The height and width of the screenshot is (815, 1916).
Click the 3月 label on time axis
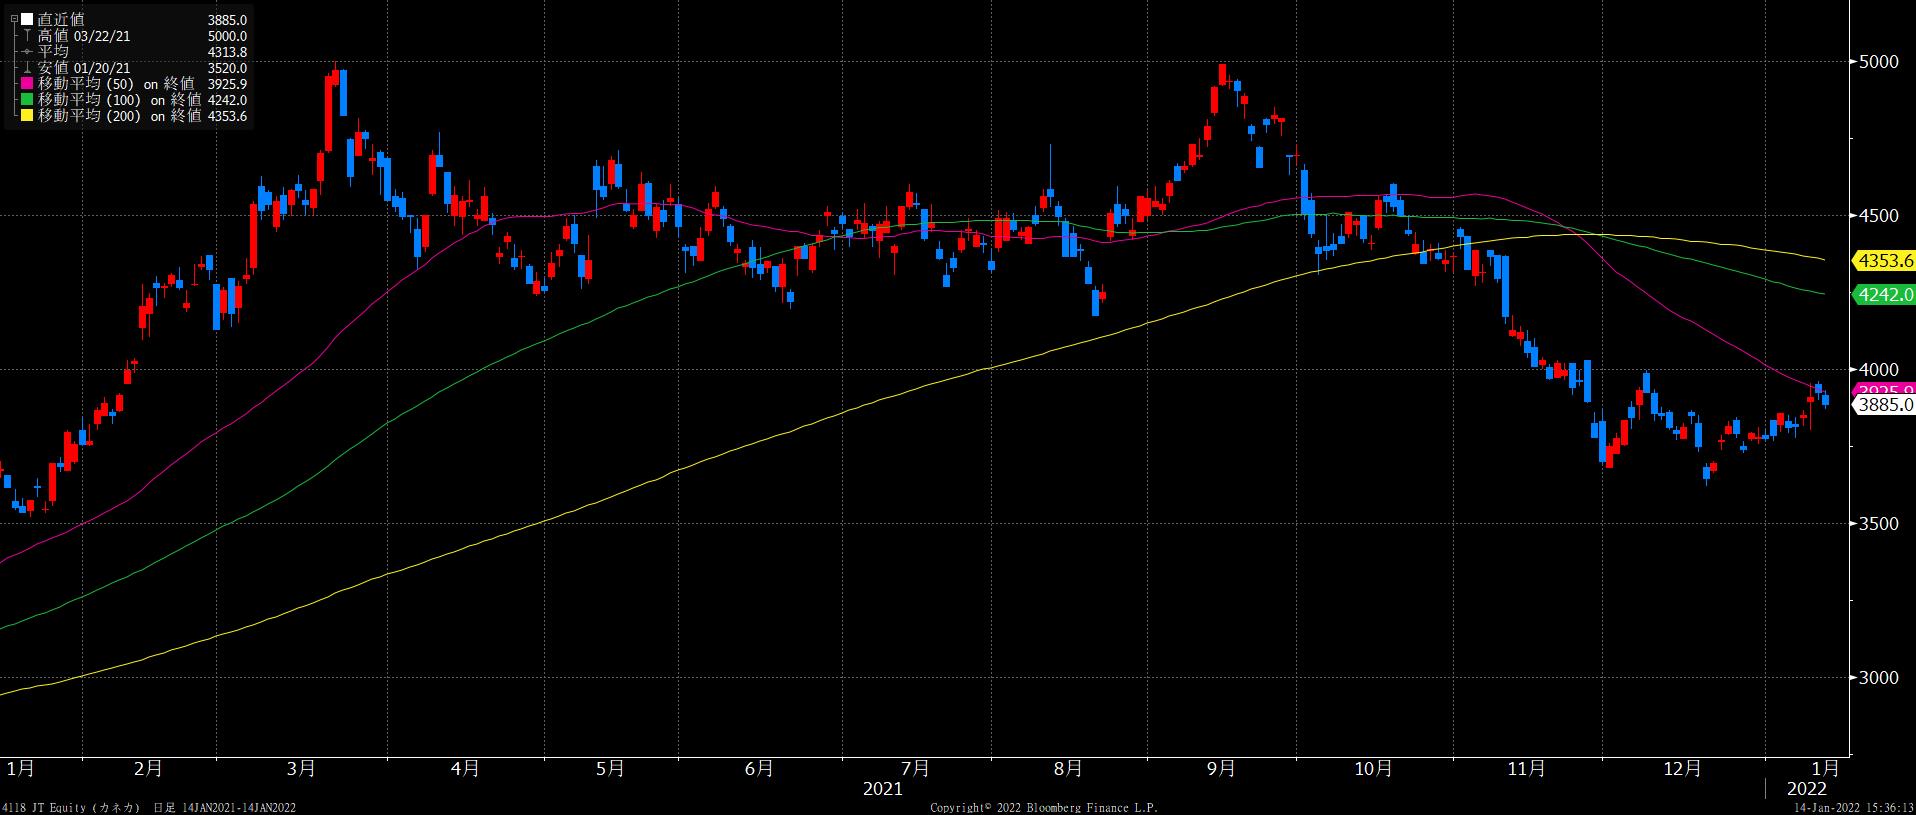pyautogui.click(x=300, y=769)
